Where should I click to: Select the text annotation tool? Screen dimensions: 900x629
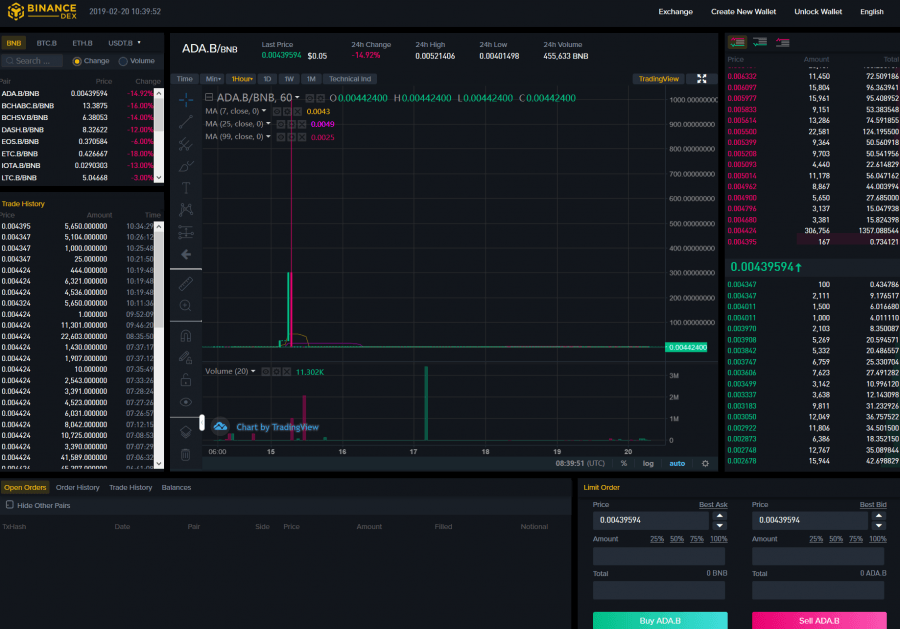pos(185,188)
